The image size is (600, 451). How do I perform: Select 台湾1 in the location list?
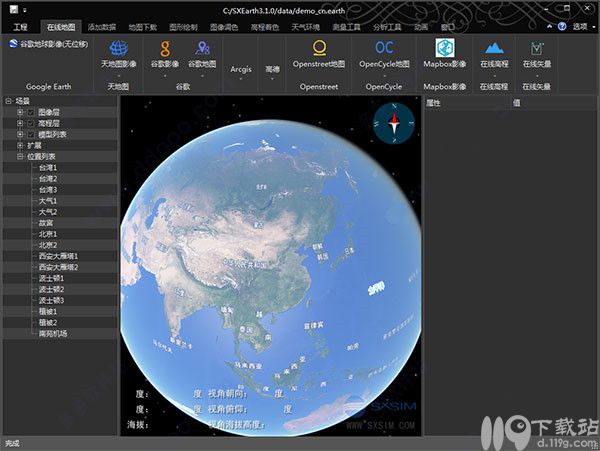tap(48, 168)
